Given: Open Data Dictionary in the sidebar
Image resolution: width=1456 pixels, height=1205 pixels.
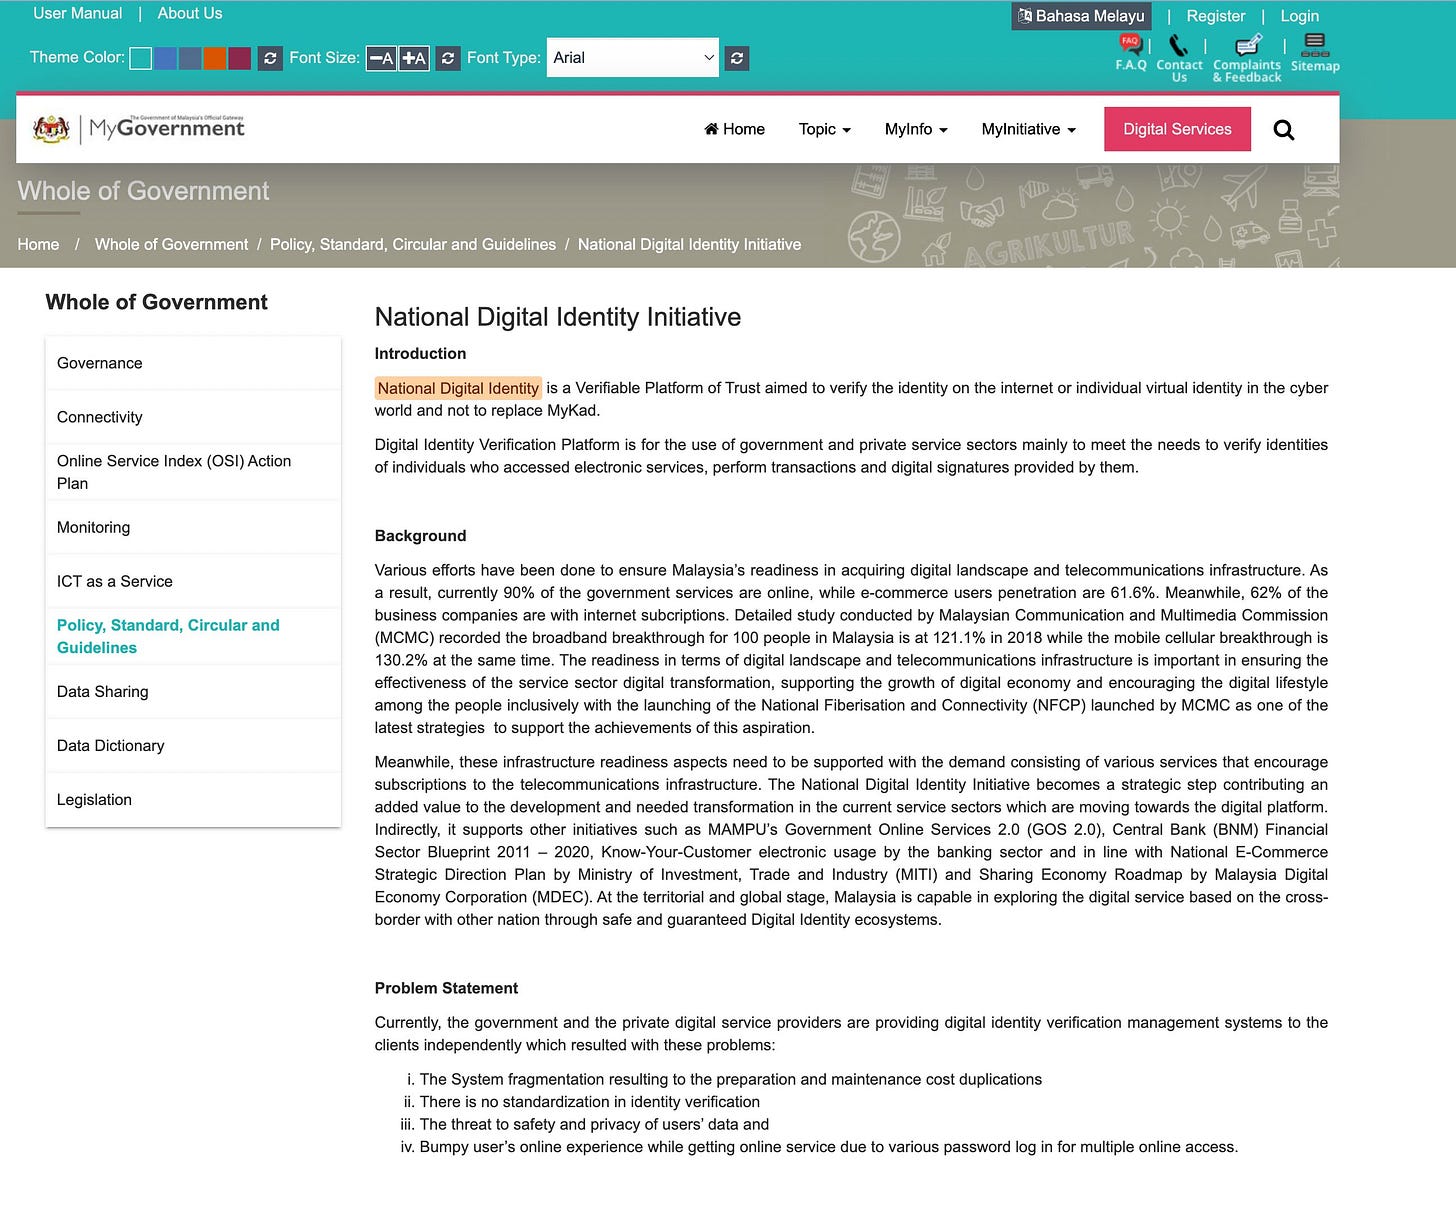Looking at the screenshot, I should (193, 745).
